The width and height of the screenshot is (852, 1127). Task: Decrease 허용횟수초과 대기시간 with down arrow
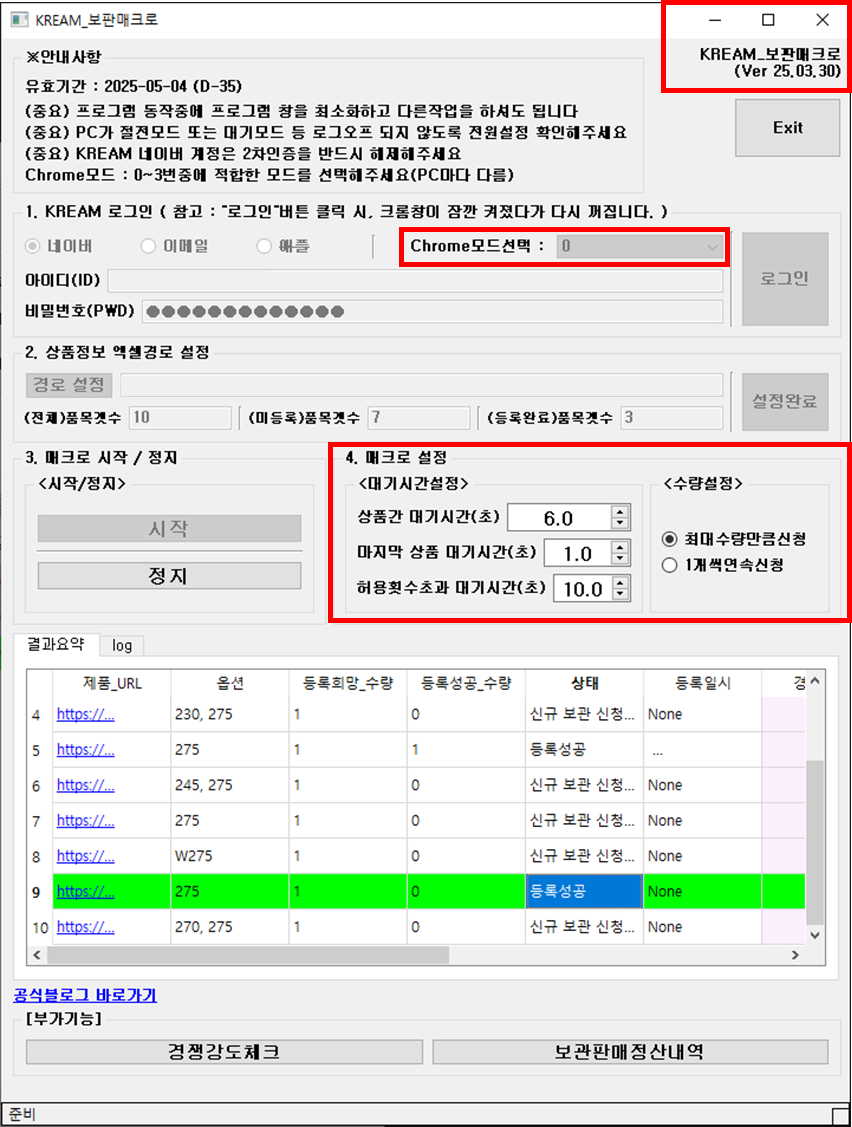tap(620, 594)
